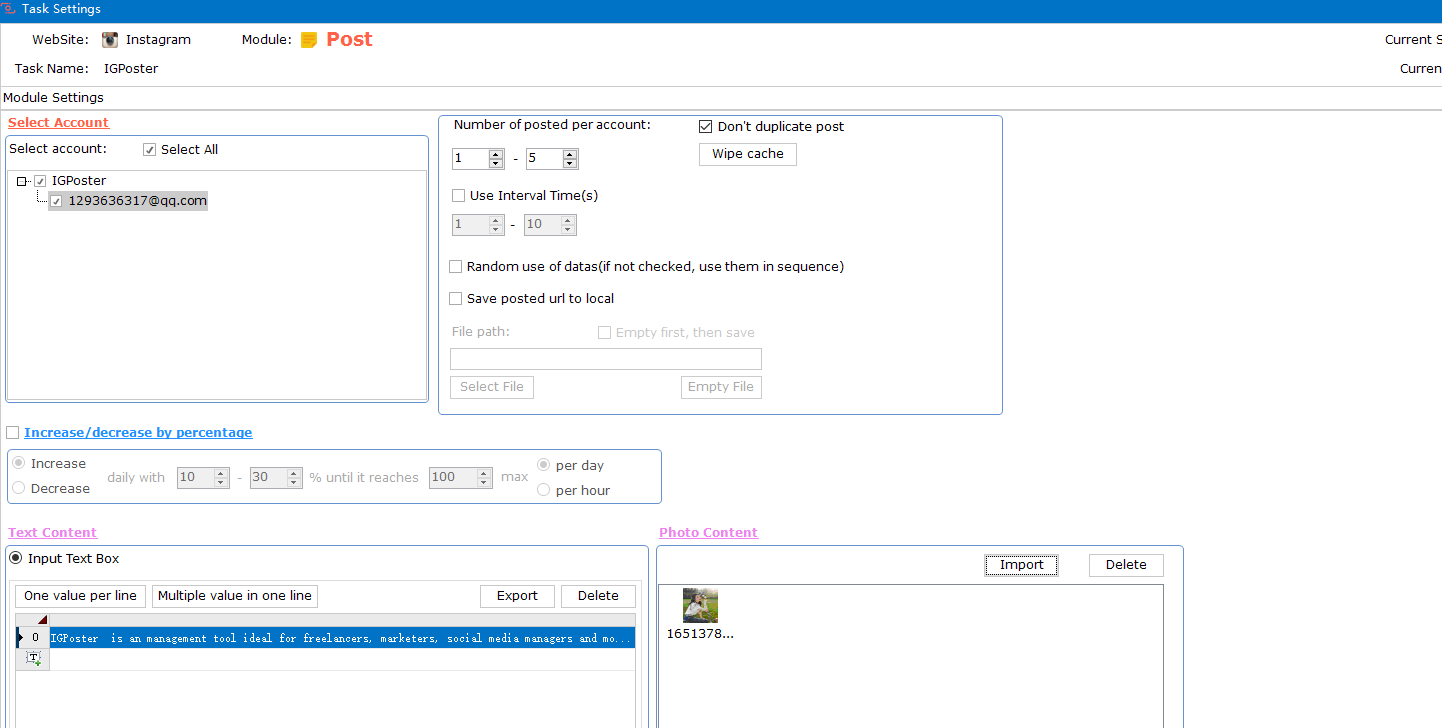The height and width of the screenshot is (728, 1442).
Task: Select text row 0 about IGPoster
Action: [x=342, y=638]
